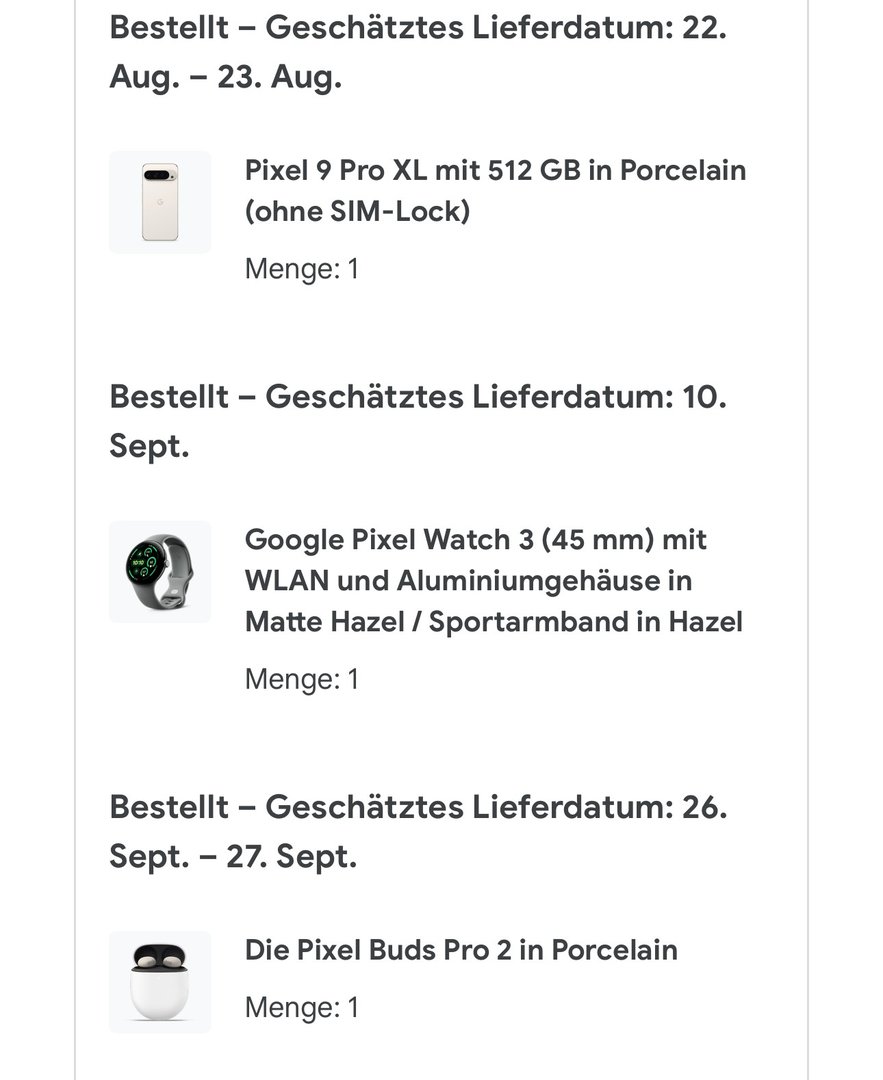Select the Pixel Buds Pro 2 thumbnail
The image size is (883, 1080).
click(160, 982)
